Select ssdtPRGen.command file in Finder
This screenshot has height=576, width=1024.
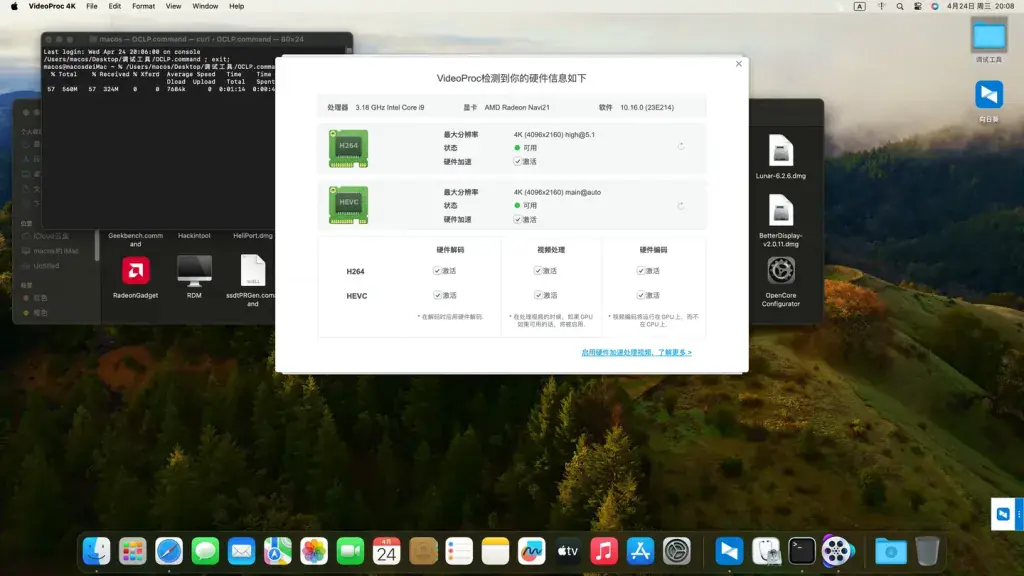click(x=253, y=270)
